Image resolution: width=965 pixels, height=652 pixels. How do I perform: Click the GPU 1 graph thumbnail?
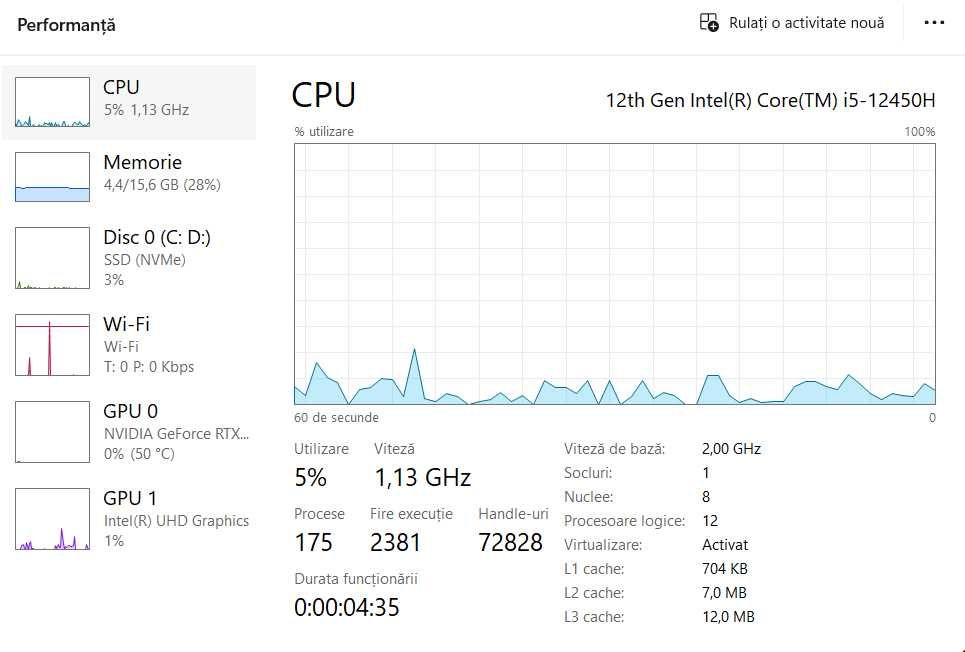pyautogui.click(x=52, y=519)
